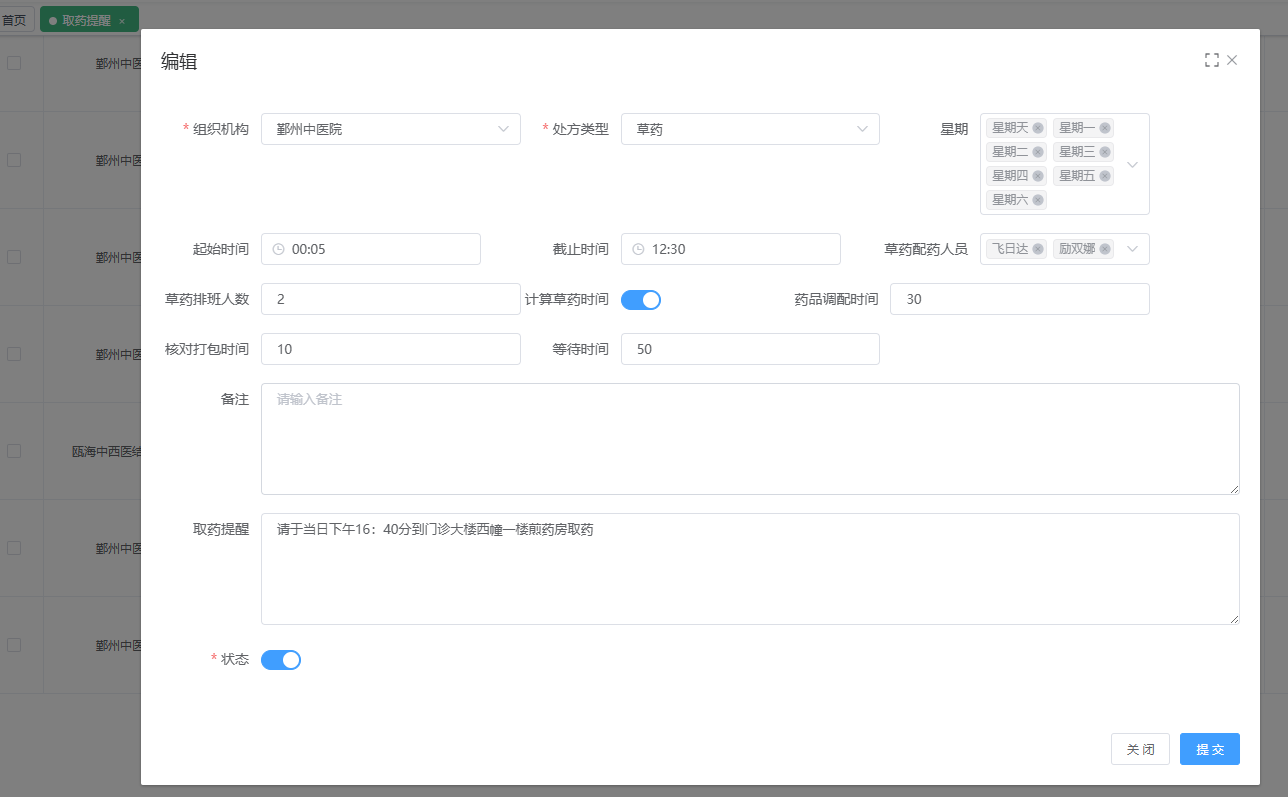Image resolution: width=1288 pixels, height=797 pixels.
Task: Click the 关闭 button
Action: coord(1140,748)
